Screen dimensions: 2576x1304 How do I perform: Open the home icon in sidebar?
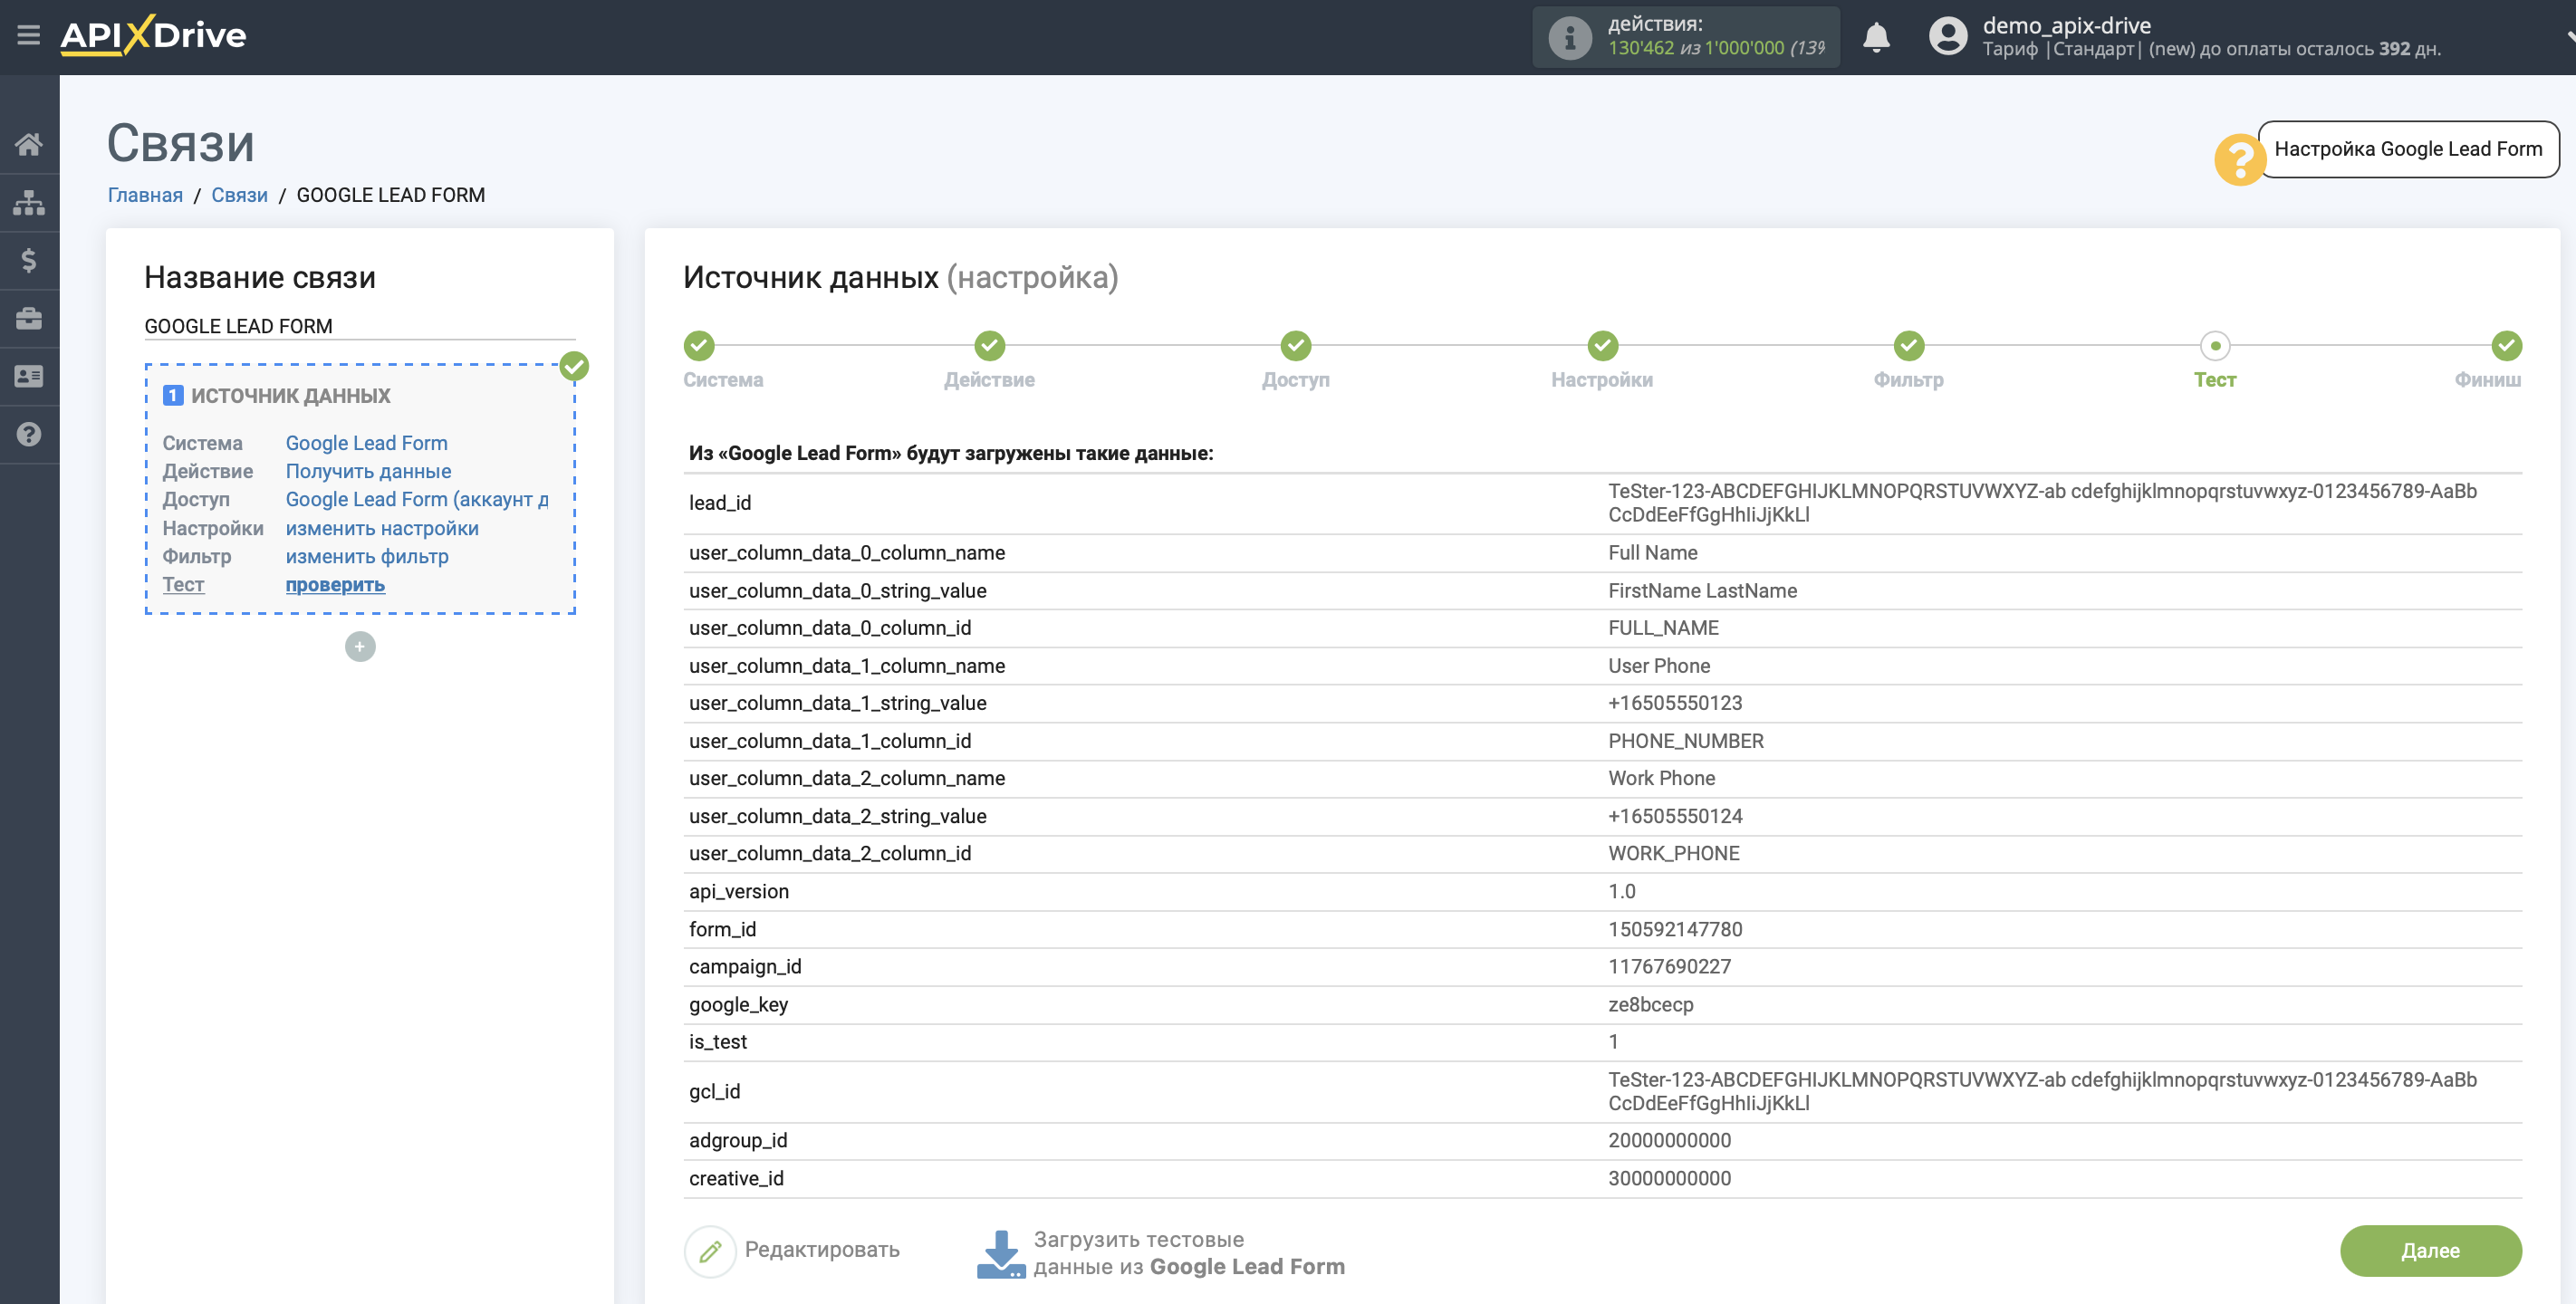coord(29,144)
